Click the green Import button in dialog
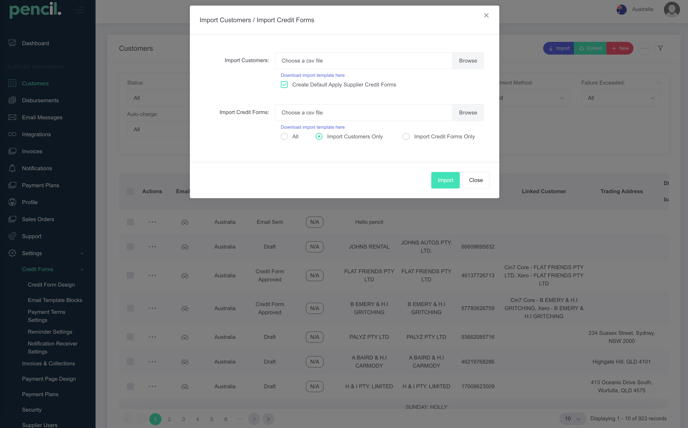The width and height of the screenshot is (688, 428). click(x=445, y=180)
